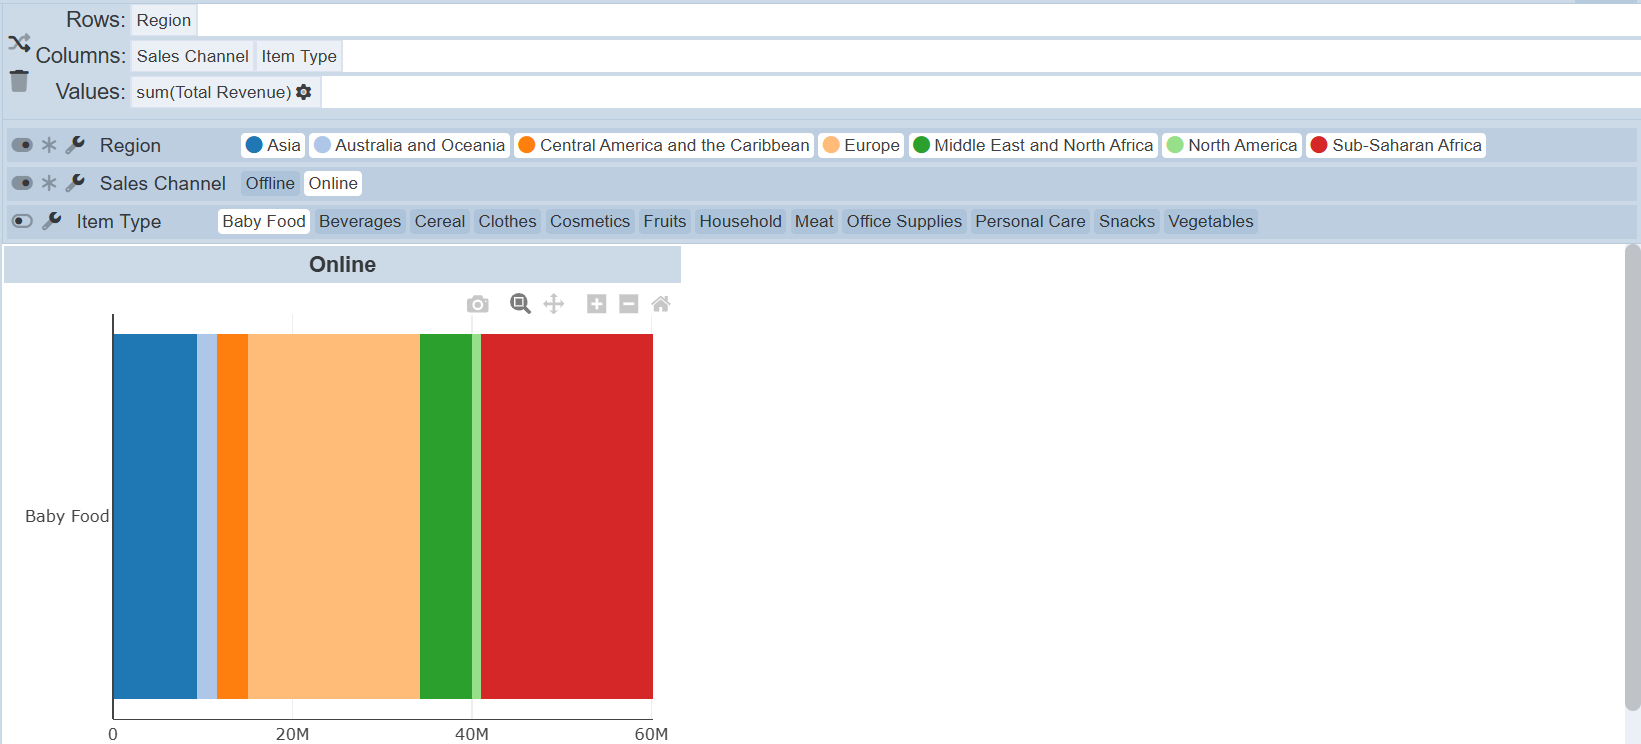Click the Europe region legend chip
This screenshot has width=1641, height=744.
(860, 145)
